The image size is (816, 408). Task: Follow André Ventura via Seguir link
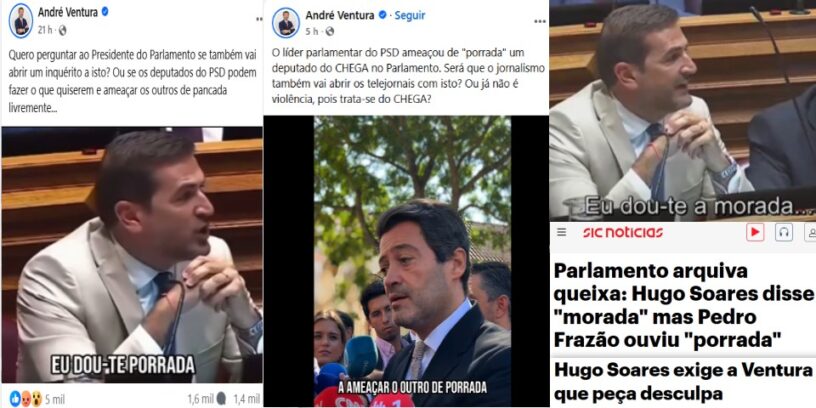(x=410, y=16)
